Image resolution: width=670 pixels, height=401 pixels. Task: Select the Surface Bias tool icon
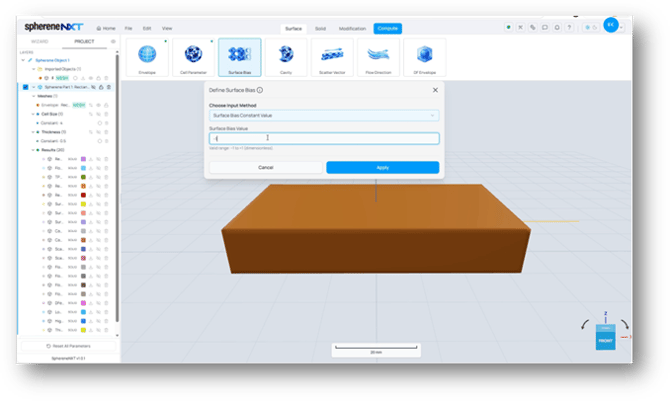click(x=240, y=57)
